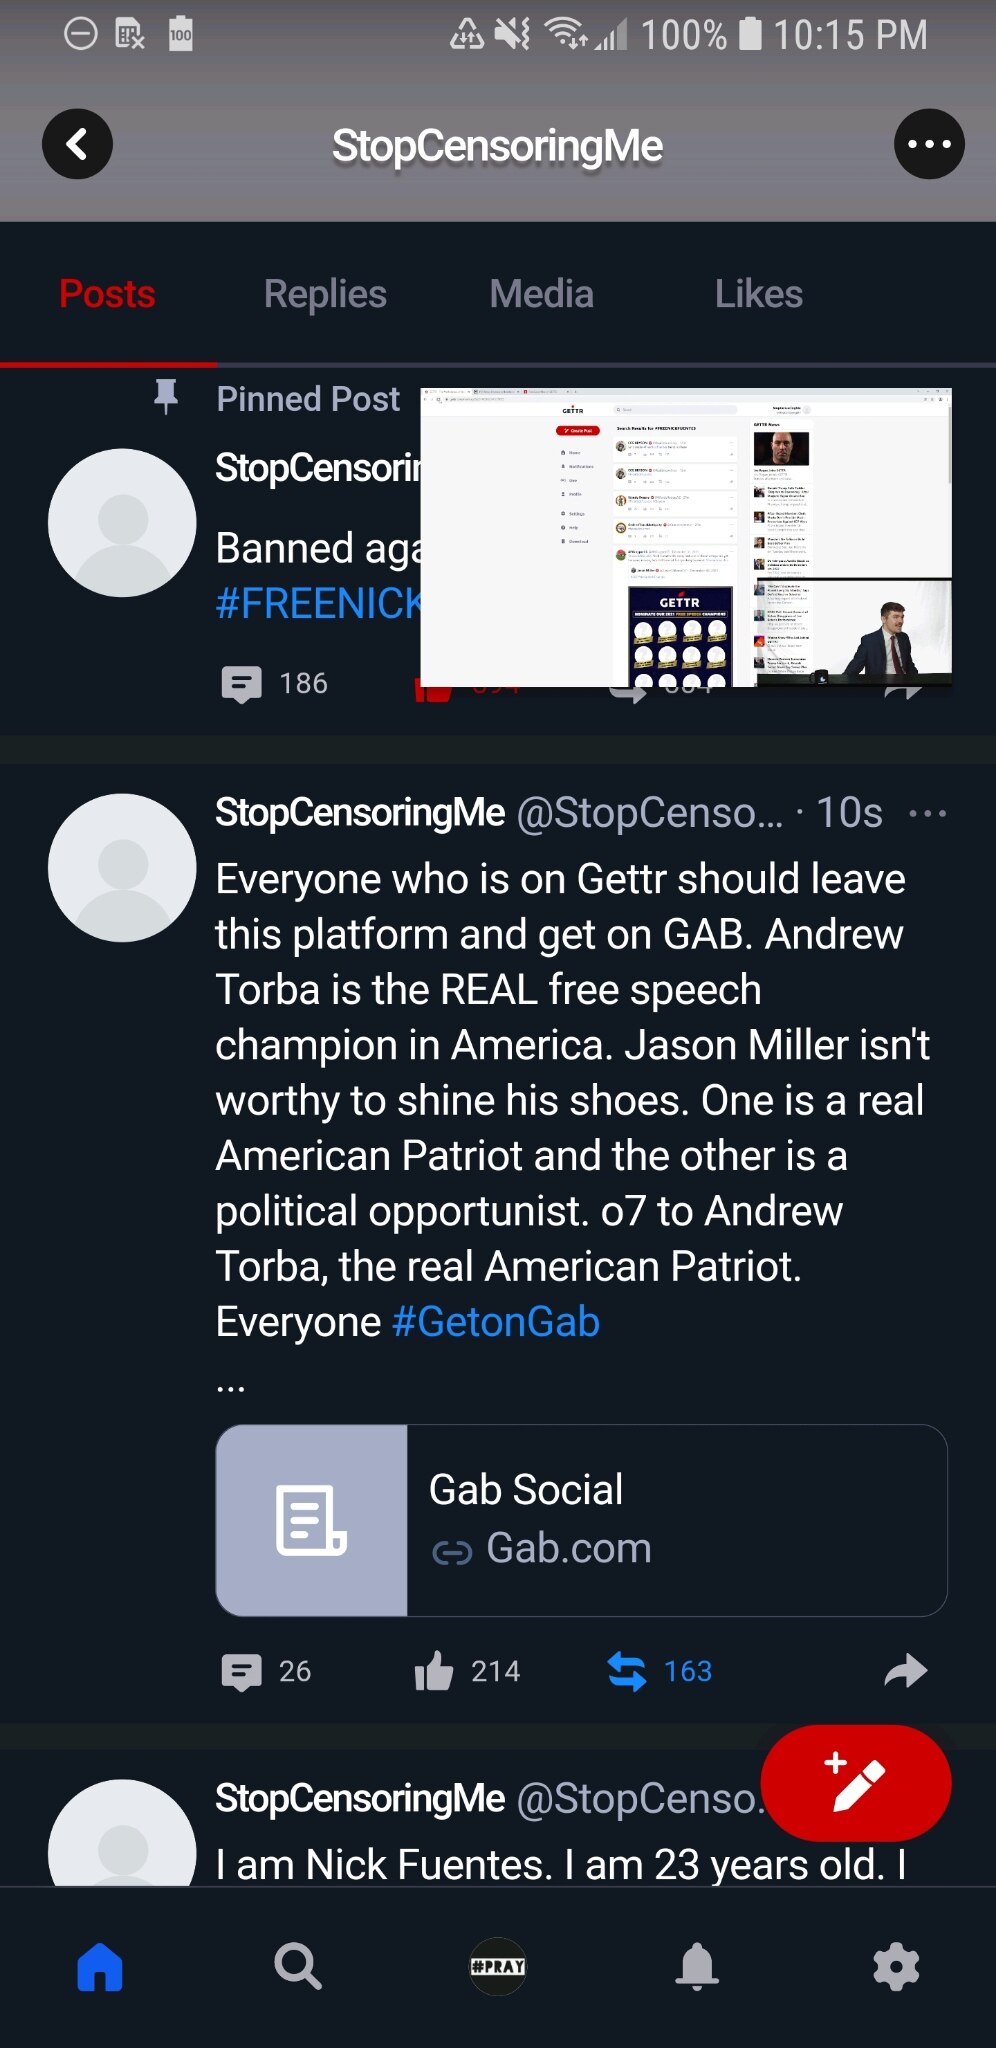Open notifications via the bell icon
996x2048 pixels.
point(697,1967)
